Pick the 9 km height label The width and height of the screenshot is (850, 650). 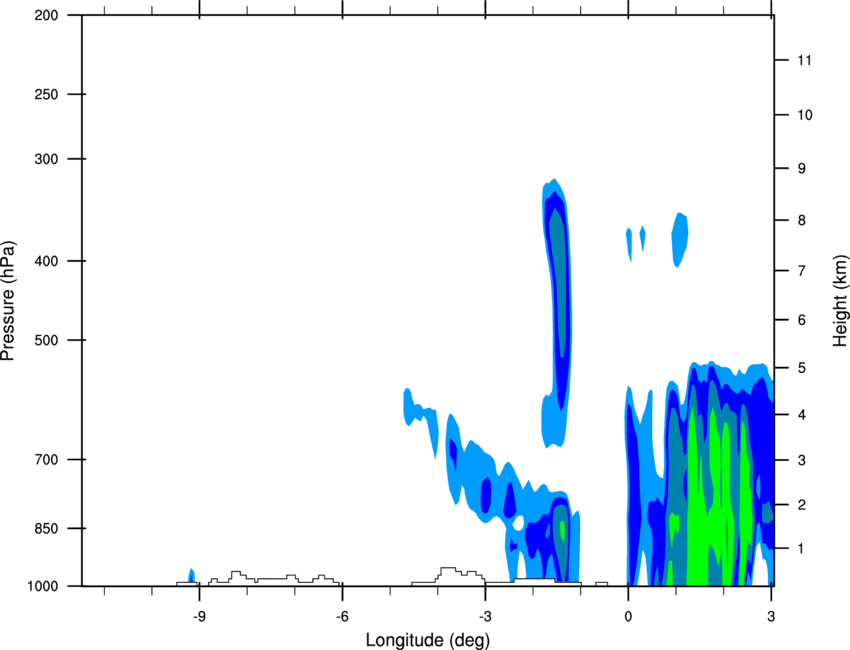(801, 168)
